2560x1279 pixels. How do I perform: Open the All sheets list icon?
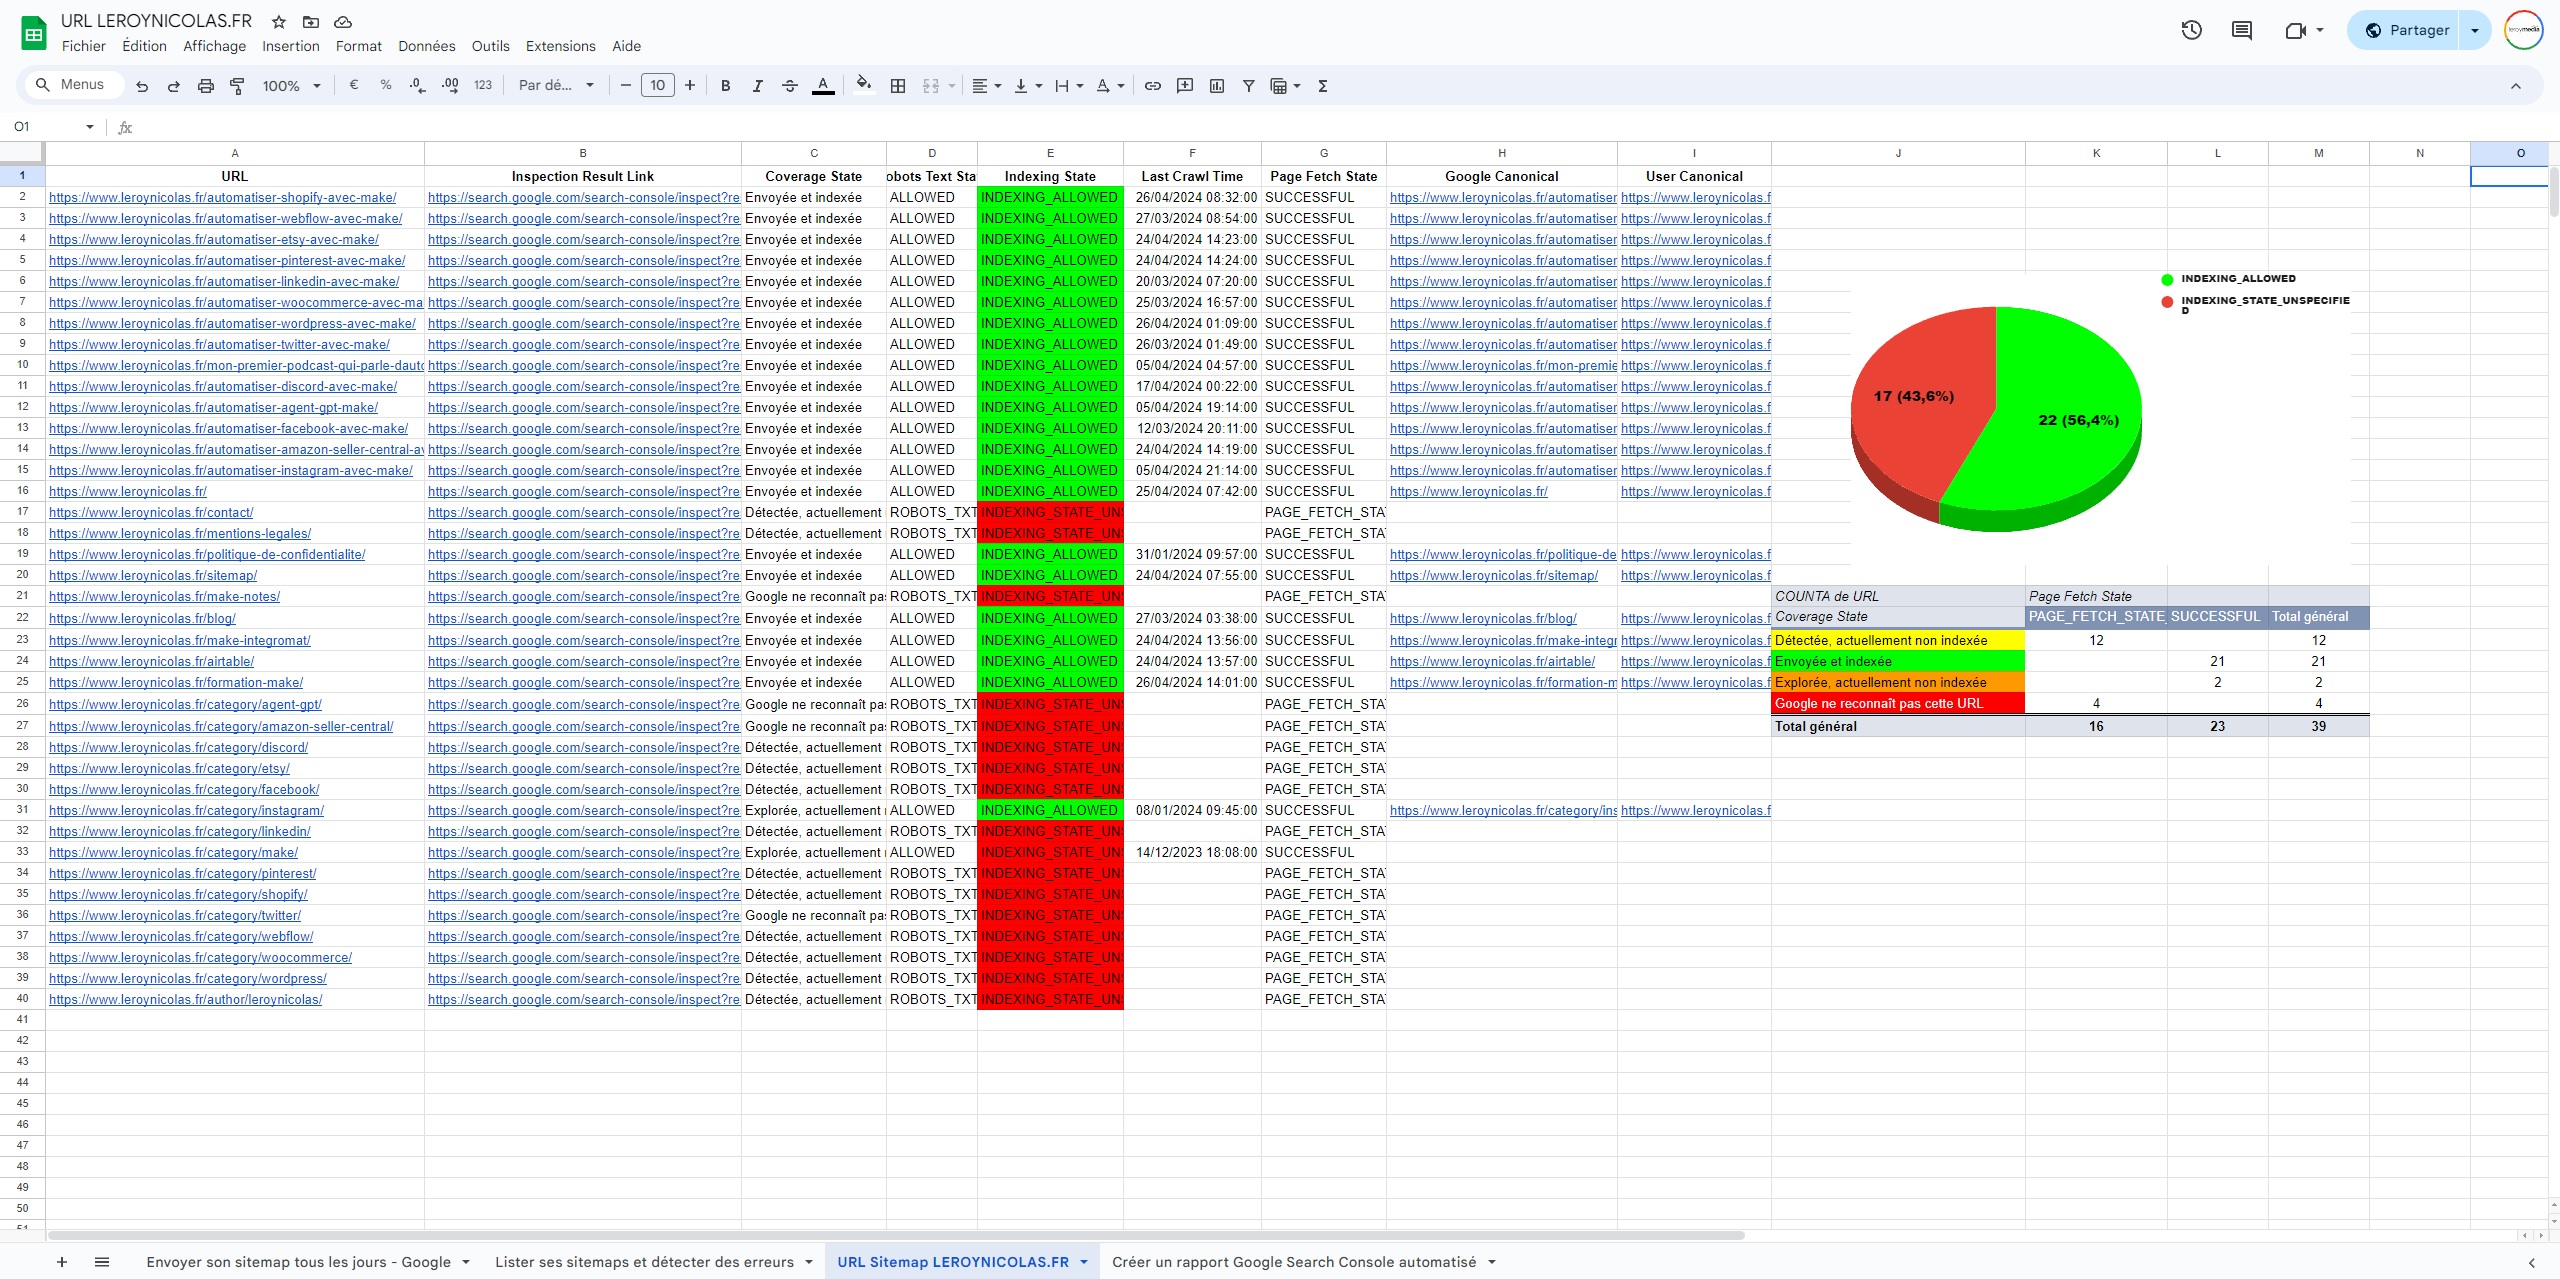coord(101,1262)
